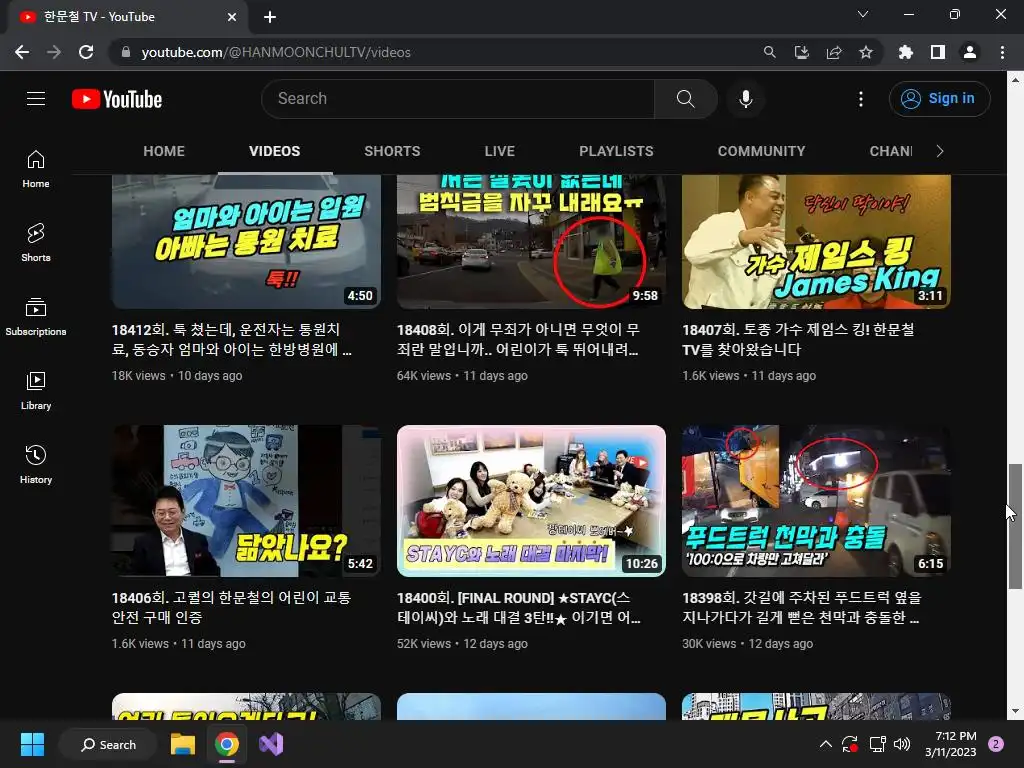Open History in the sidebar
Viewport: 1024px width, 768px height.
36,464
